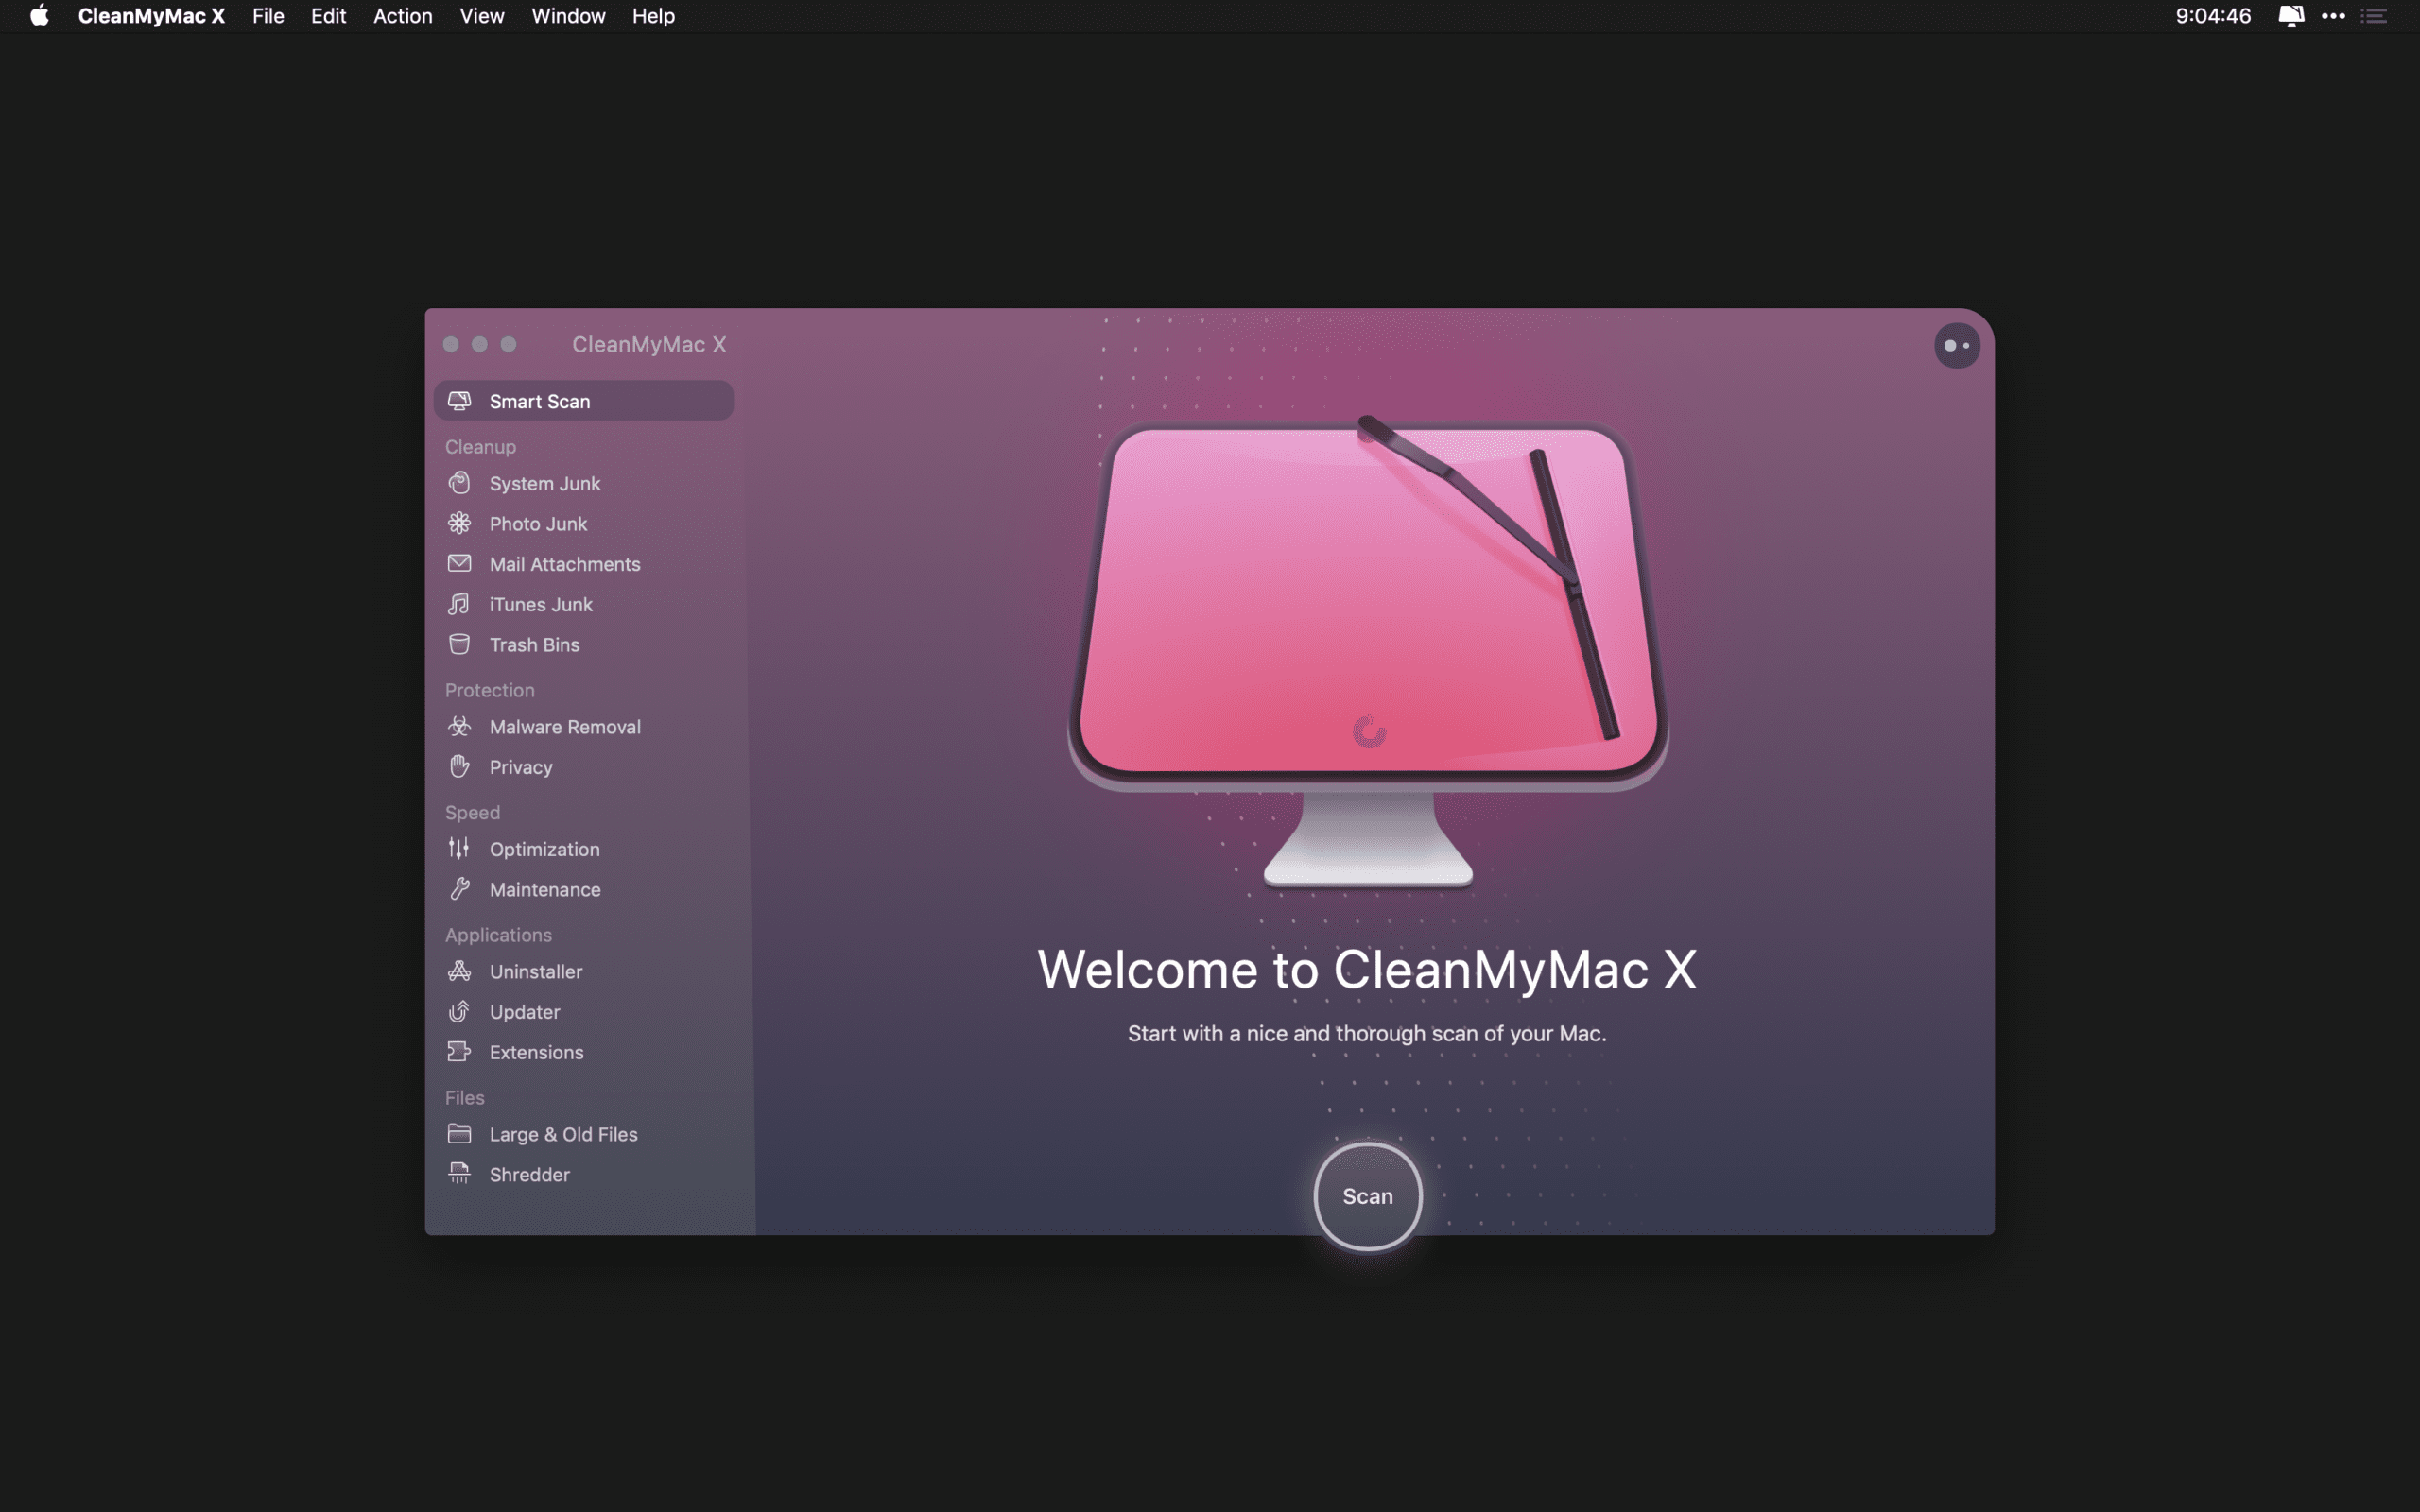Select the Smart Scan monitor icon
This screenshot has width=2420, height=1512.
point(459,401)
